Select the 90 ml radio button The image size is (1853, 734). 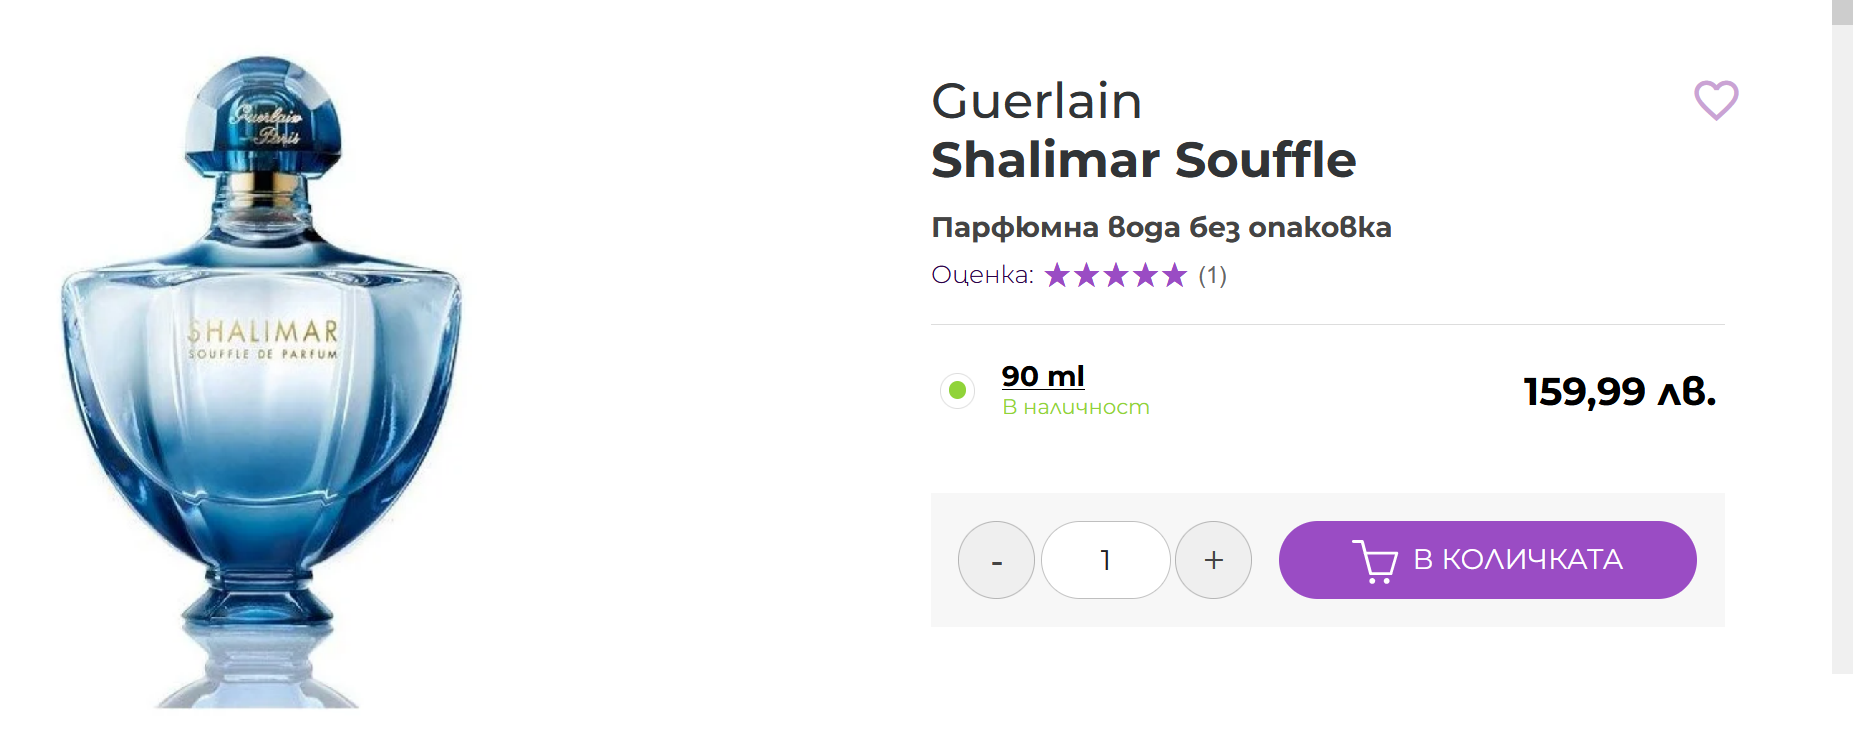coord(957,390)
